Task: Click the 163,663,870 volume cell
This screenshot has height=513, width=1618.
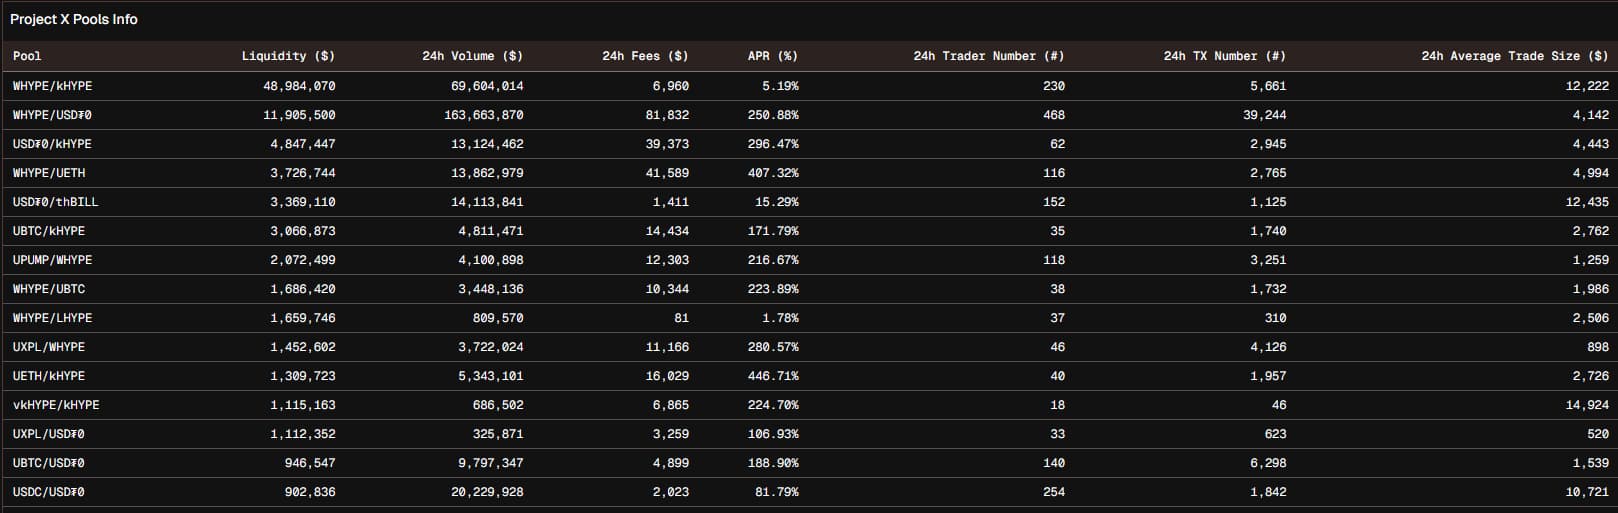Action: [x=483, y=115]
